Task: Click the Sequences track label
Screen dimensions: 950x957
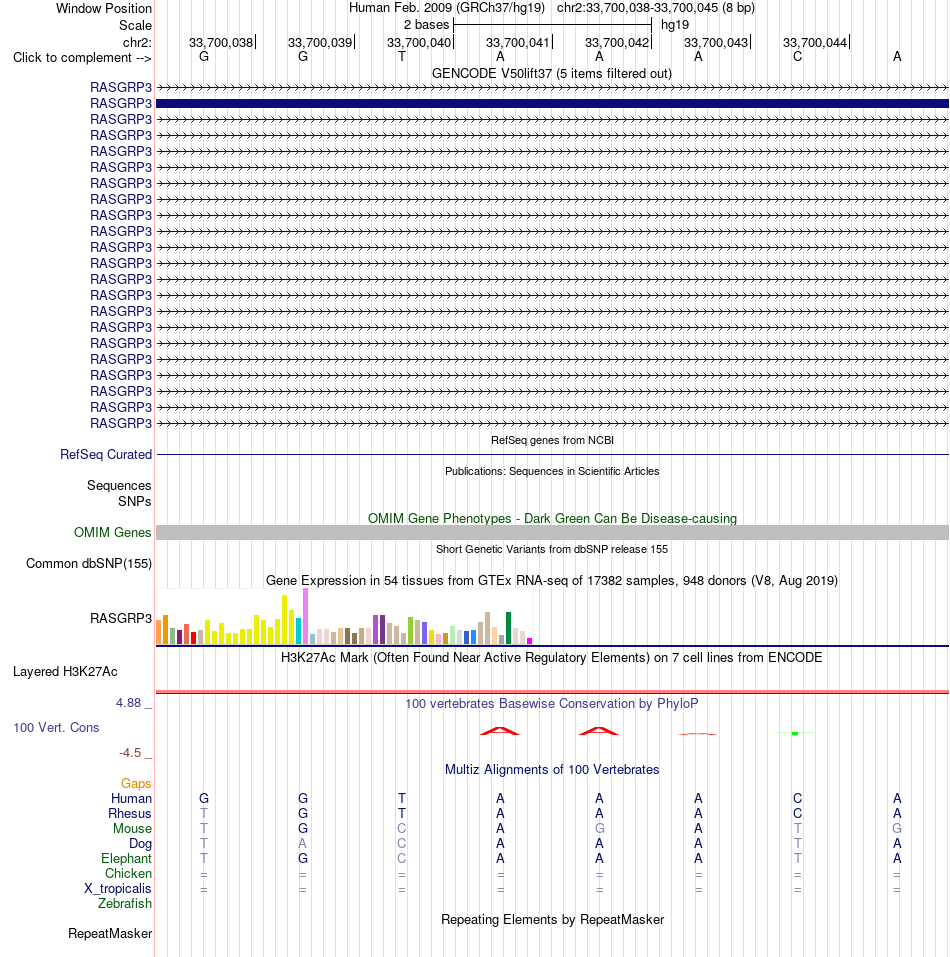Action: 119,485
